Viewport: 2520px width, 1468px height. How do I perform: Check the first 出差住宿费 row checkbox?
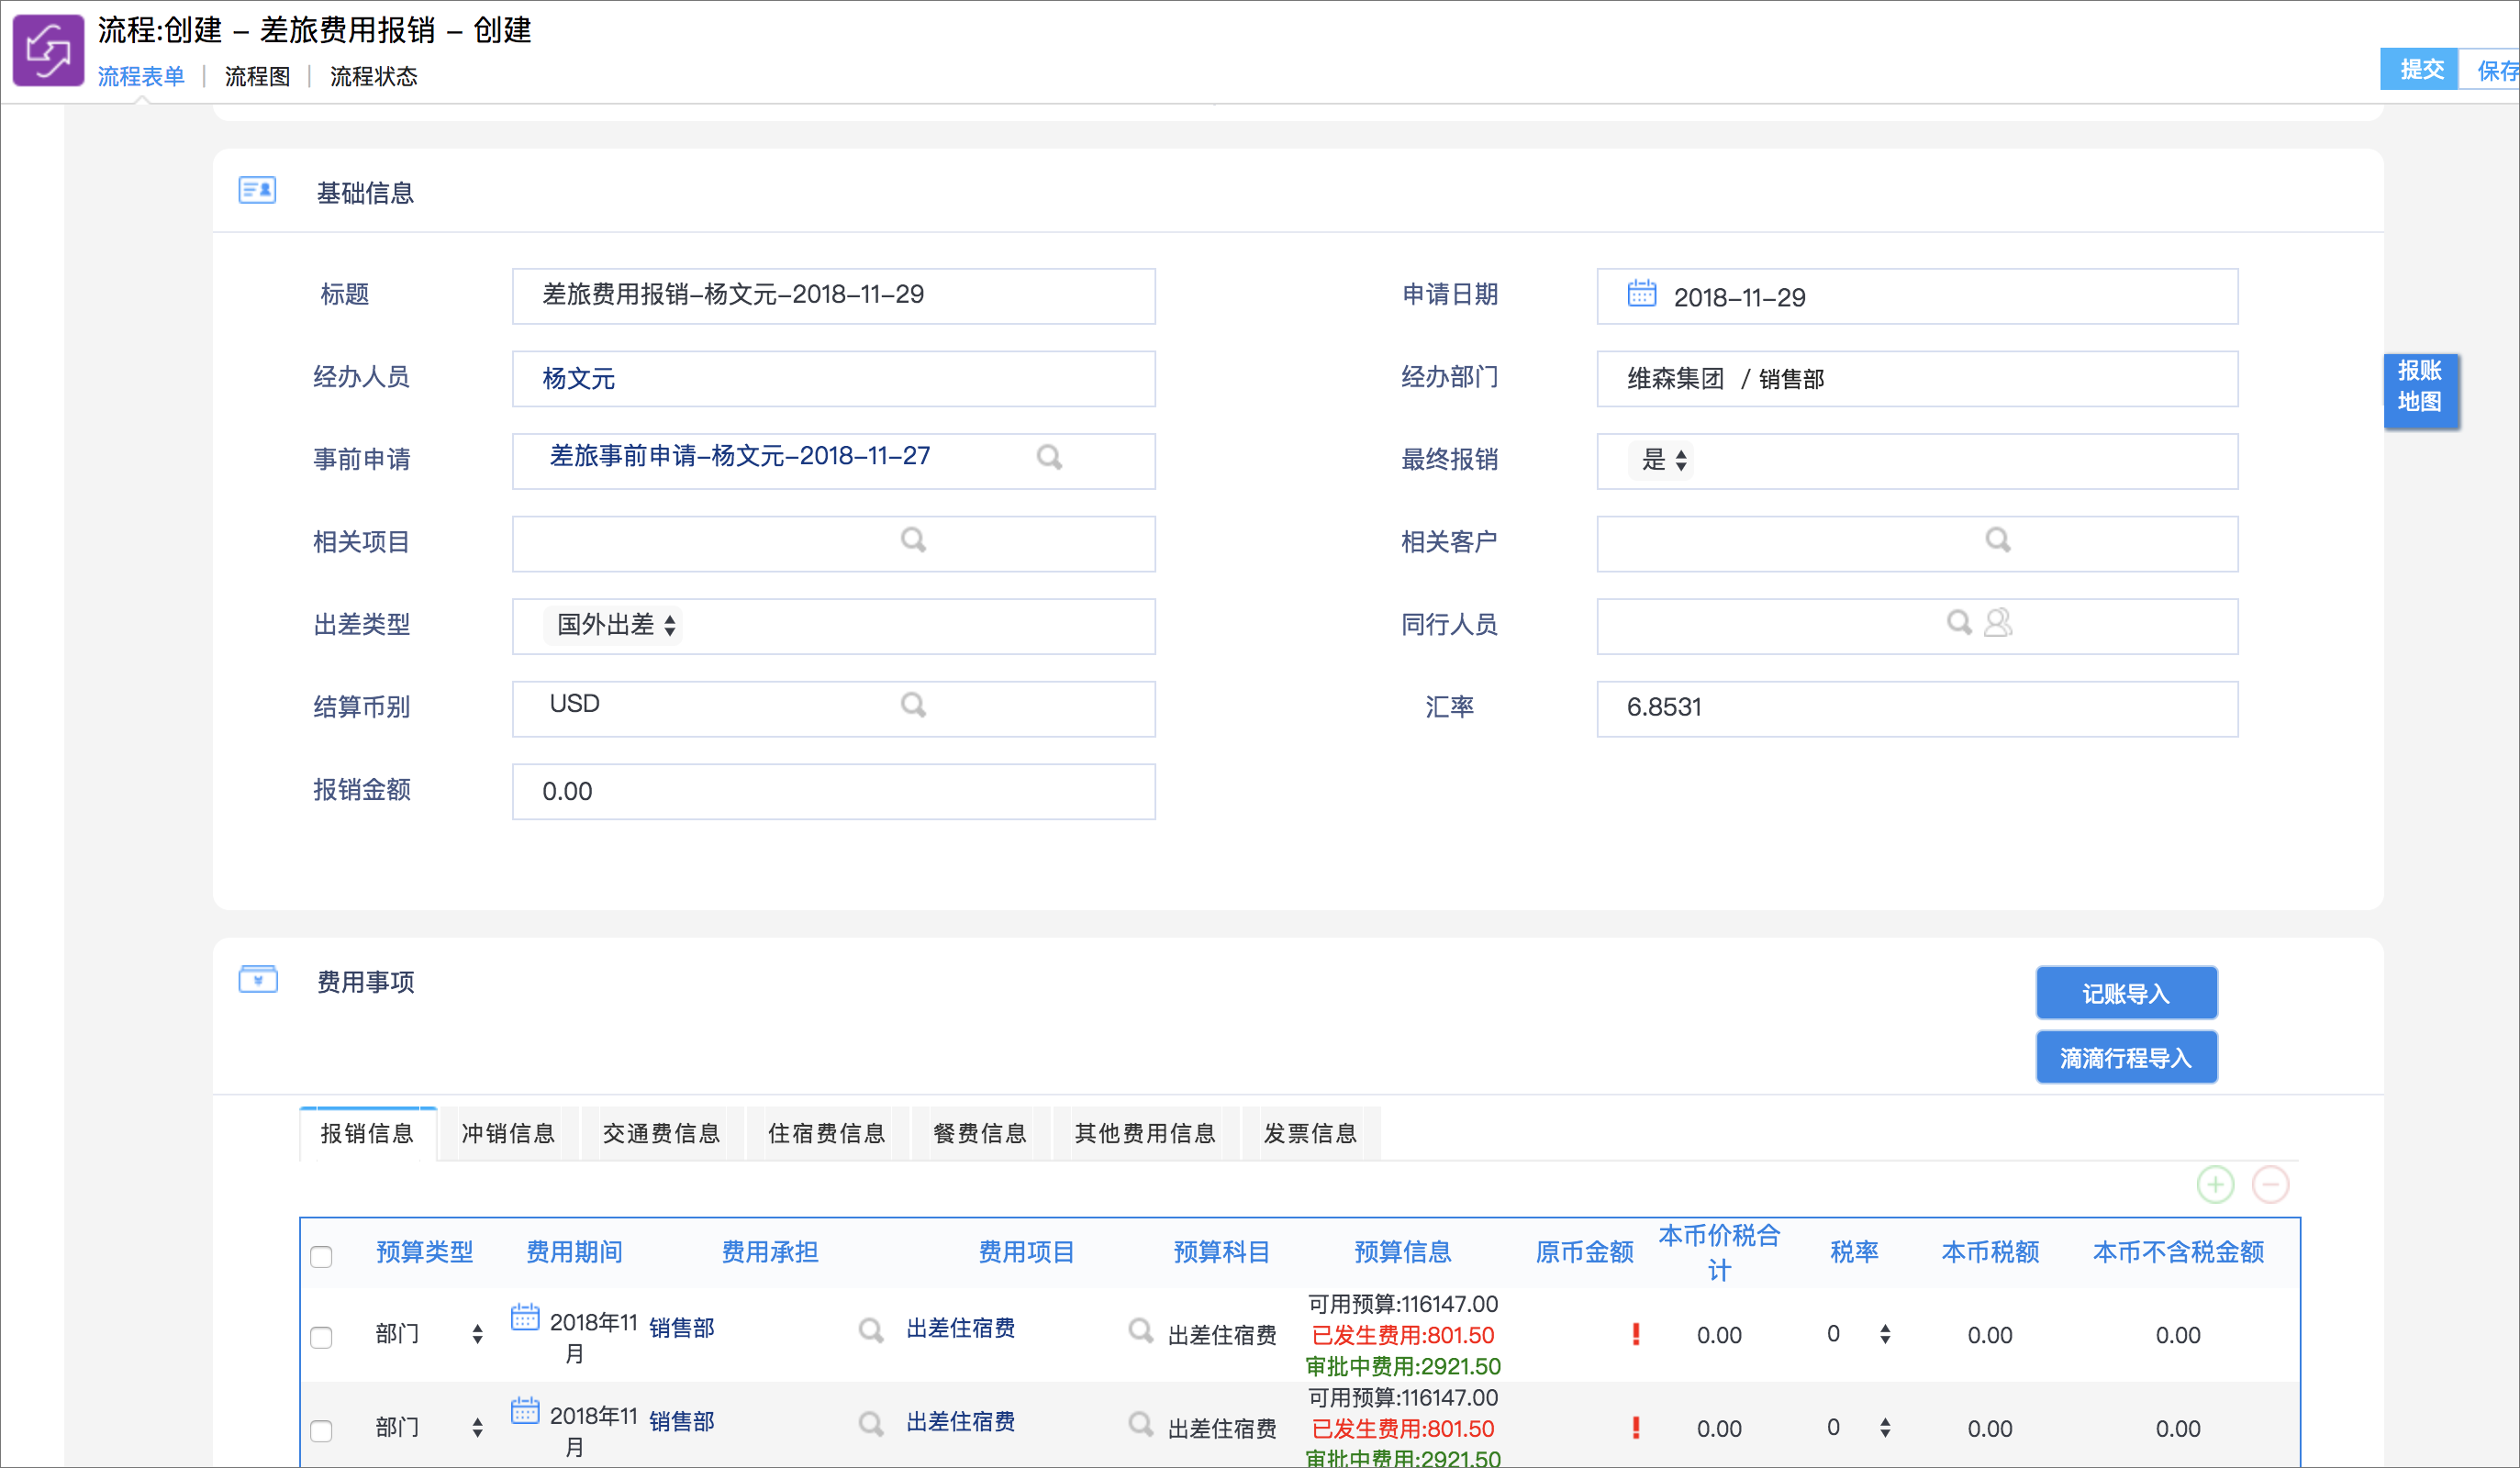click(321, 1337)
